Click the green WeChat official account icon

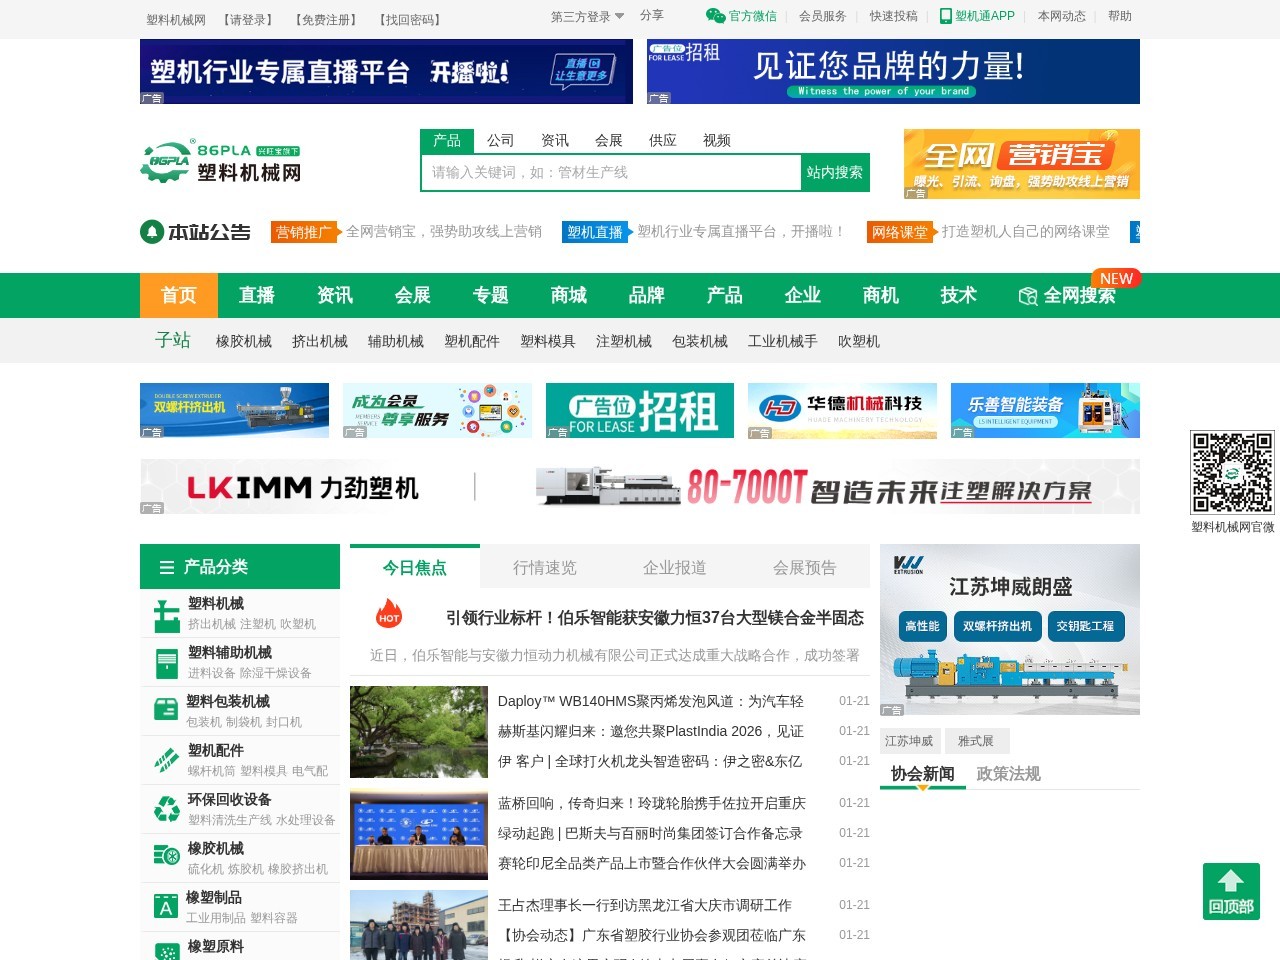click(715, 16)
